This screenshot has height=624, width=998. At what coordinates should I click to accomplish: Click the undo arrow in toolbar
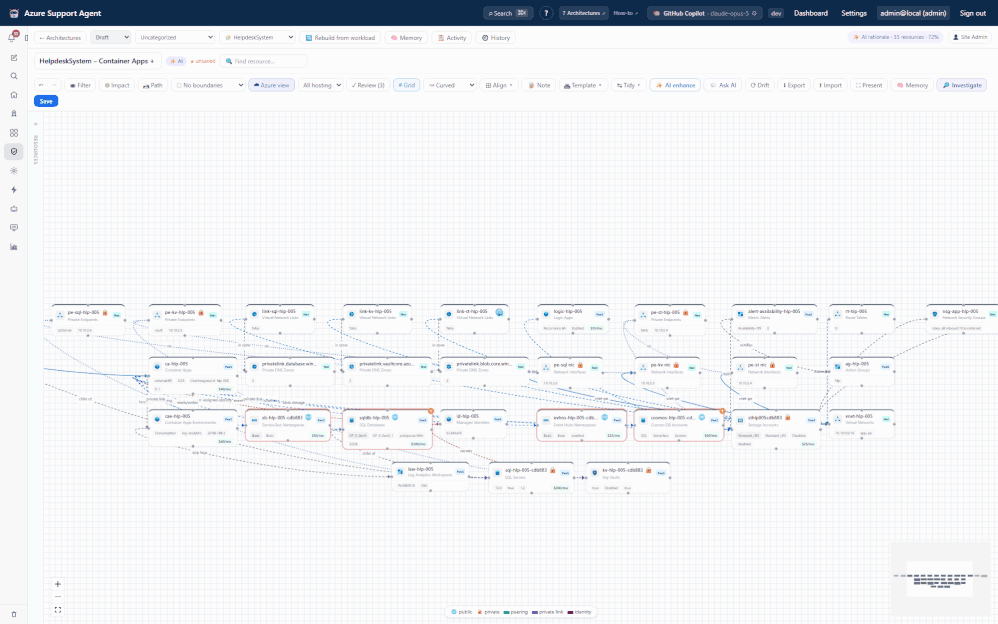click(41, 85)
